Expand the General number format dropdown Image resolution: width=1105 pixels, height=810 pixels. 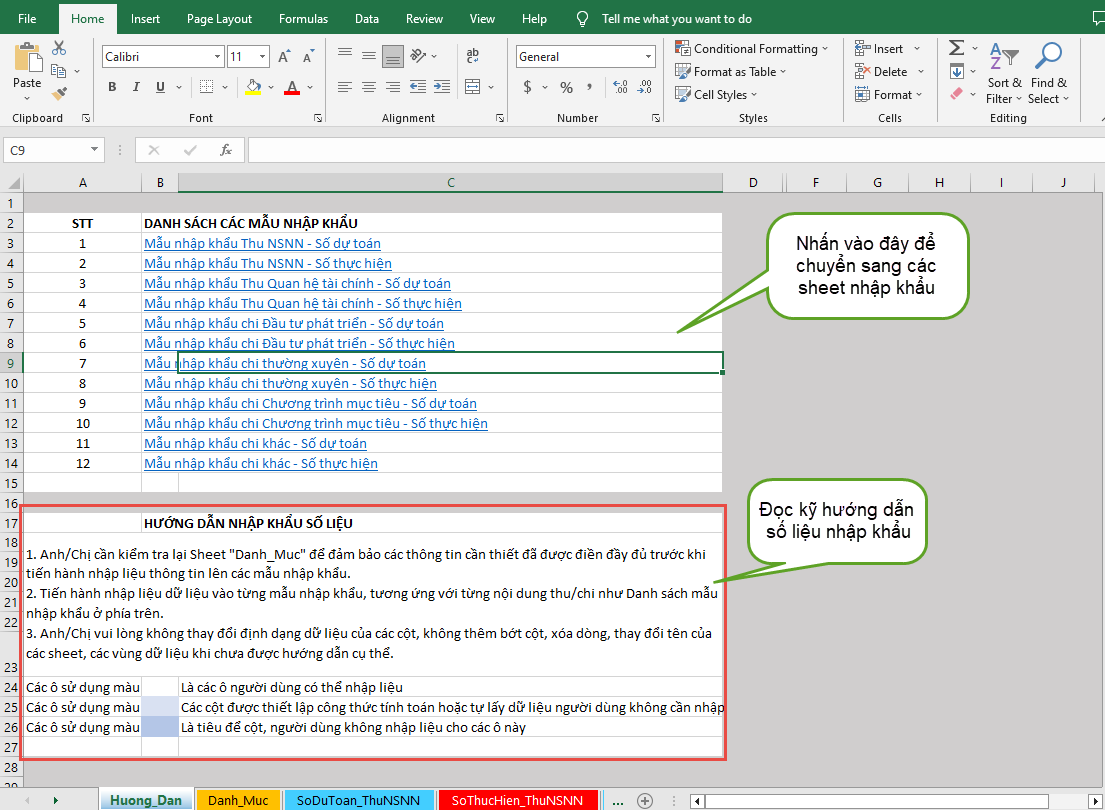648,57
